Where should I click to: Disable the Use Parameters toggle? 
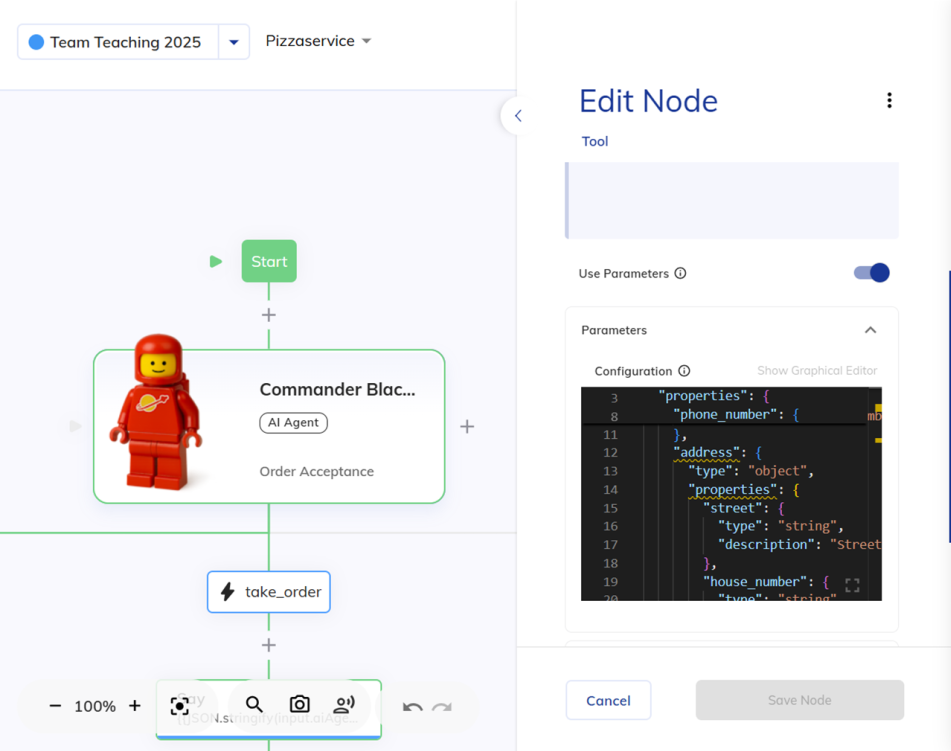pyautogui.click(x=871, y=273)
